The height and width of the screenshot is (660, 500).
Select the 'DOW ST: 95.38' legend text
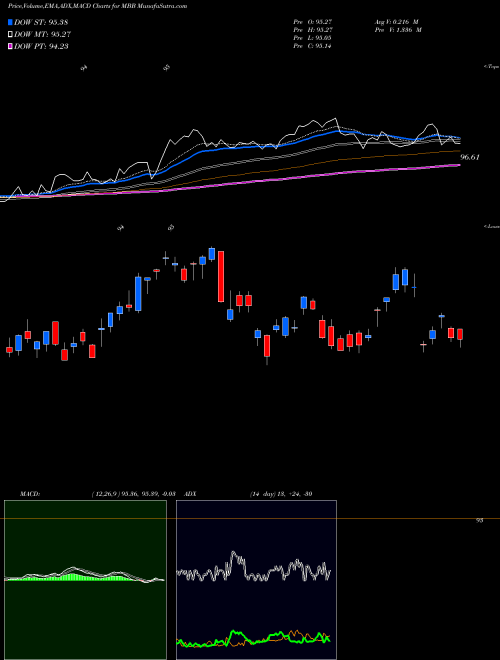pyautogui.click(x=41, y=22)
